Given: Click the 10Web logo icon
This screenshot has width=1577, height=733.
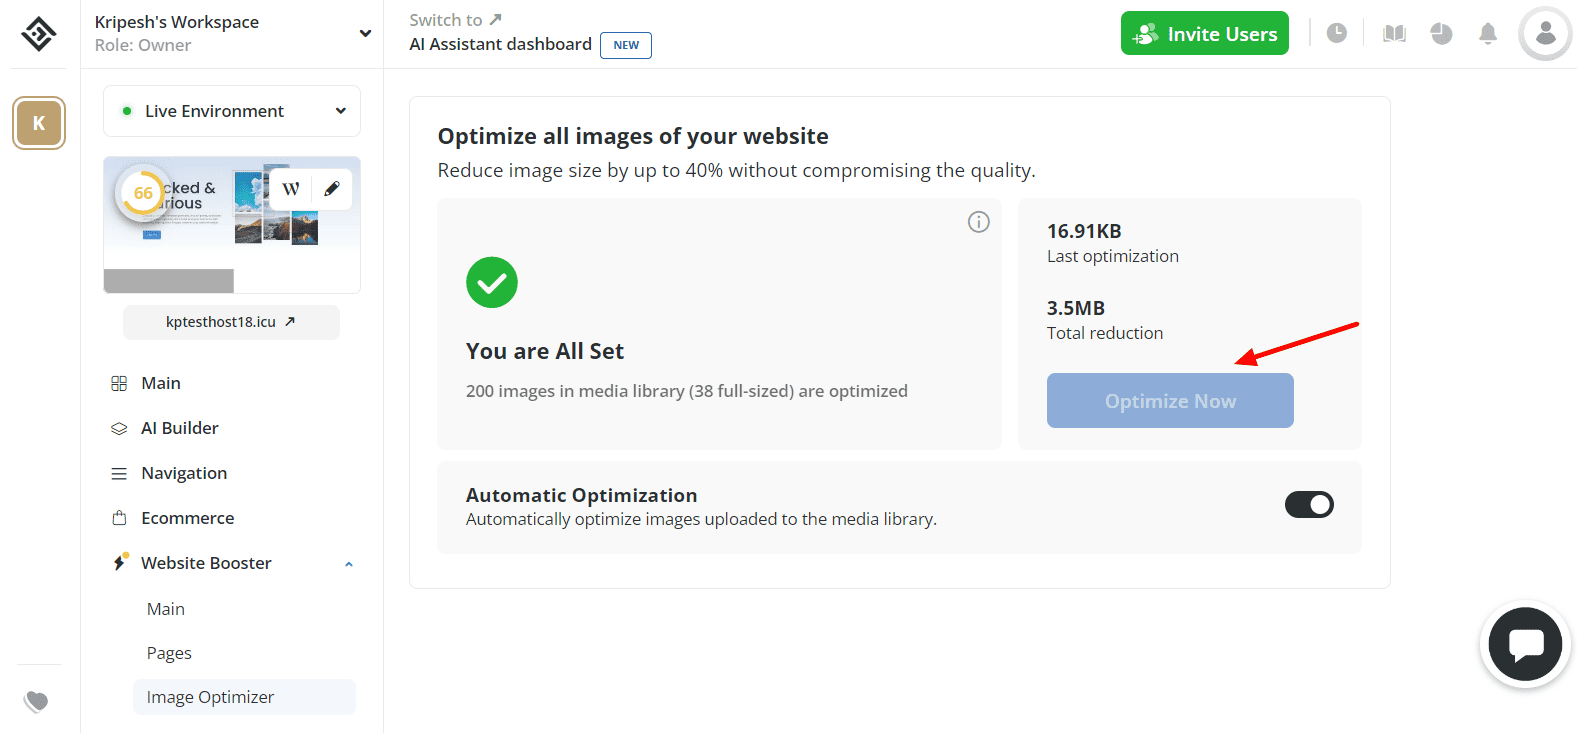Looking at the screenshot, I should coord(39,34).
